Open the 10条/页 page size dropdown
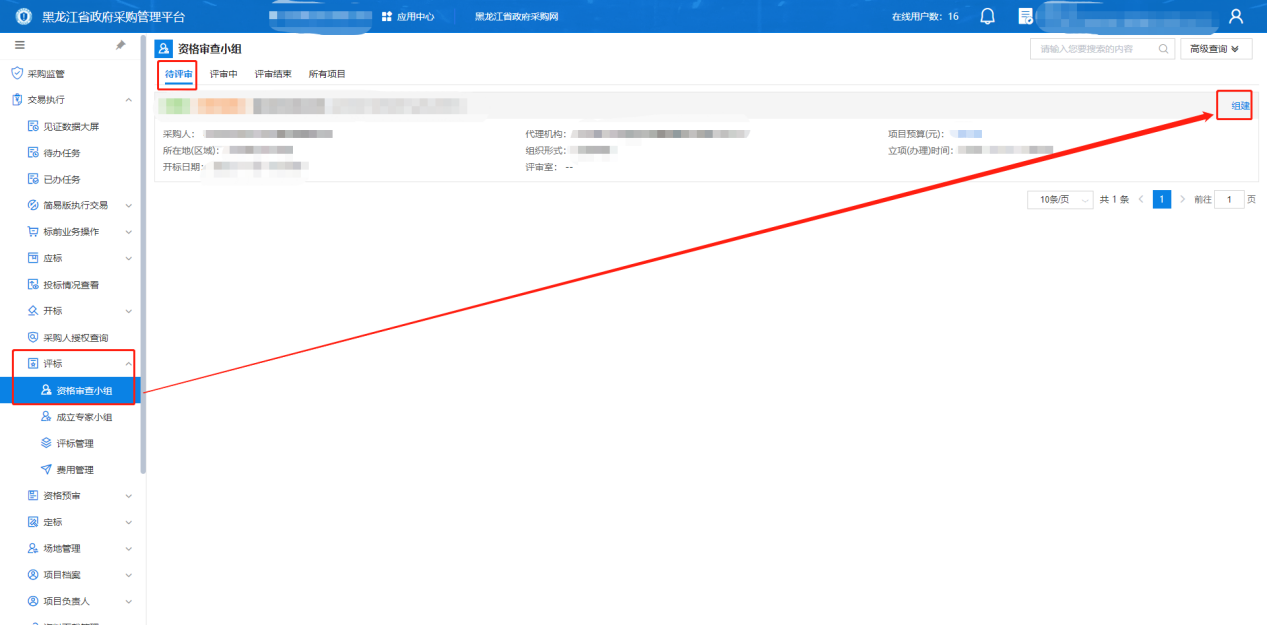The height and width of the screenshot is (625, 1267). tap(1059, 200)
